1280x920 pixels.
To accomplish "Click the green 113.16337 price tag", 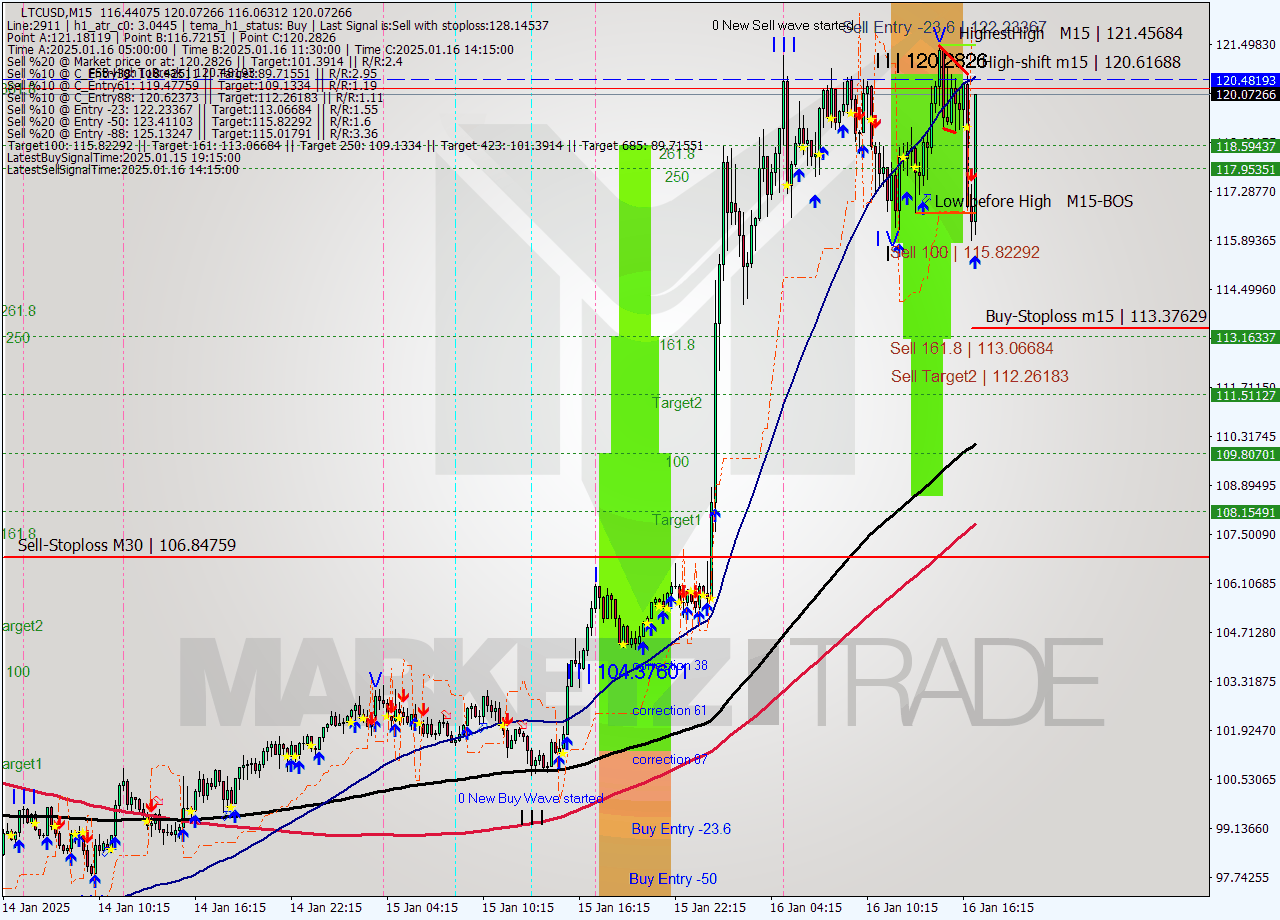I will (1244, 337).
